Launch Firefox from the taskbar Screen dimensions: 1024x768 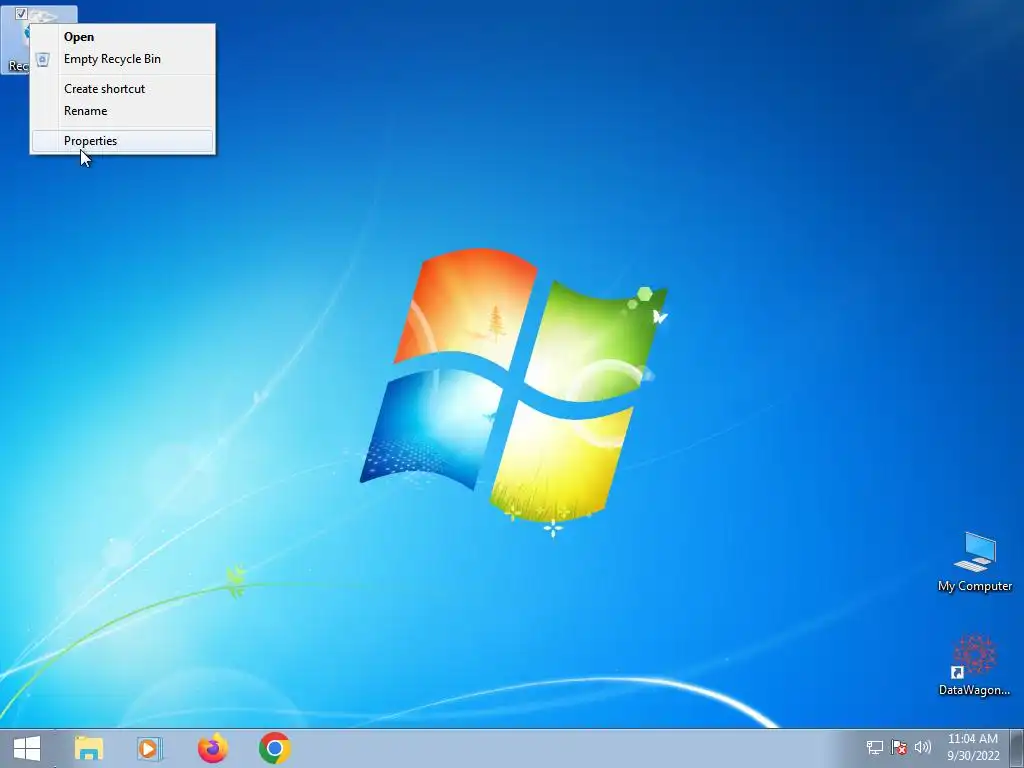212,748
